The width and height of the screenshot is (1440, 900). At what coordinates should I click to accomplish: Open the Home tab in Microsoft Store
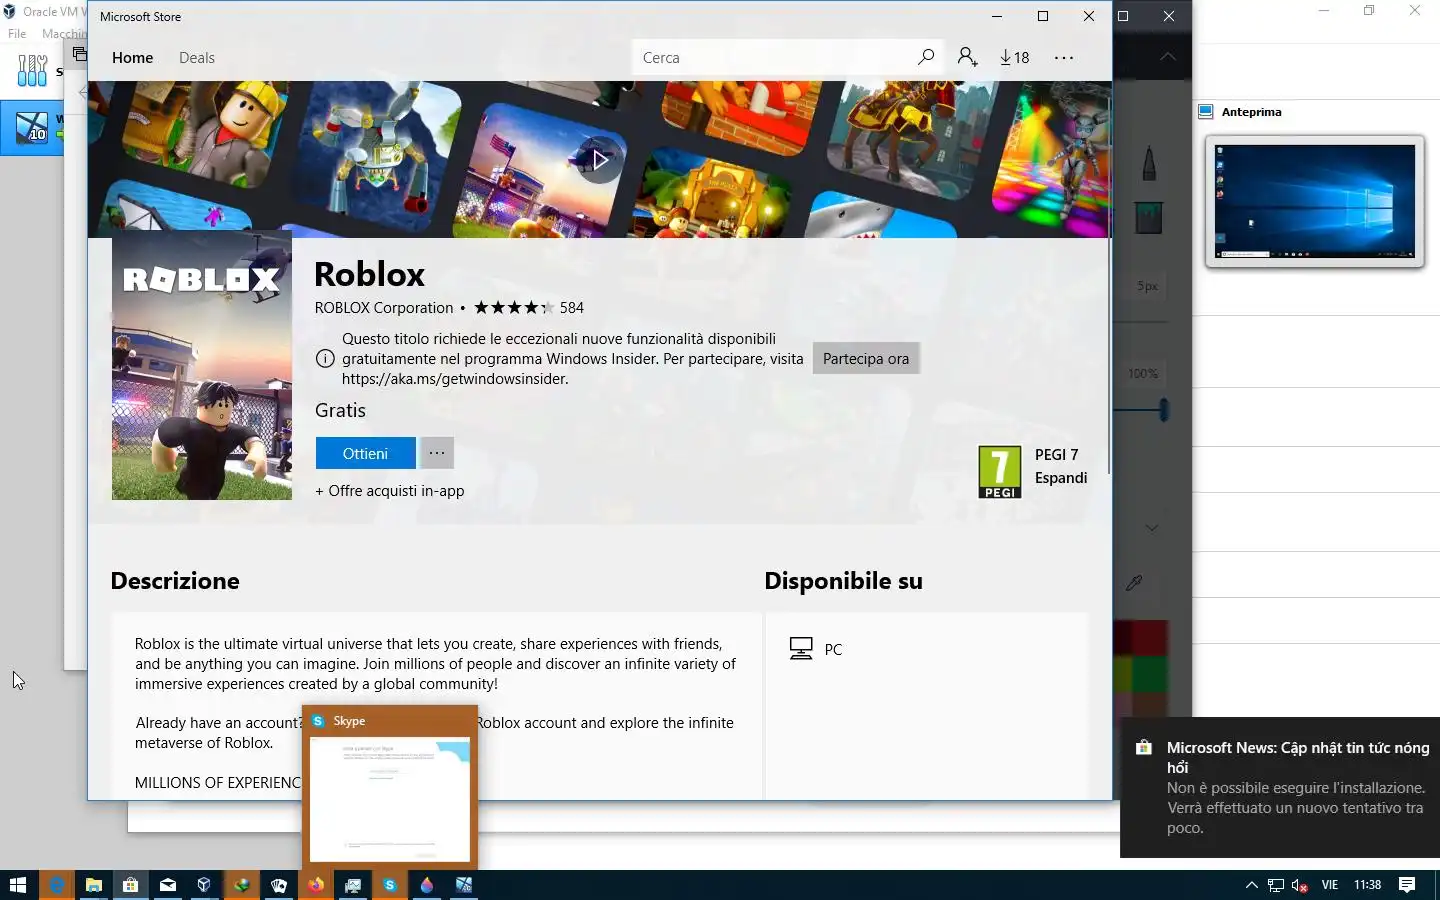pos(132,58)
